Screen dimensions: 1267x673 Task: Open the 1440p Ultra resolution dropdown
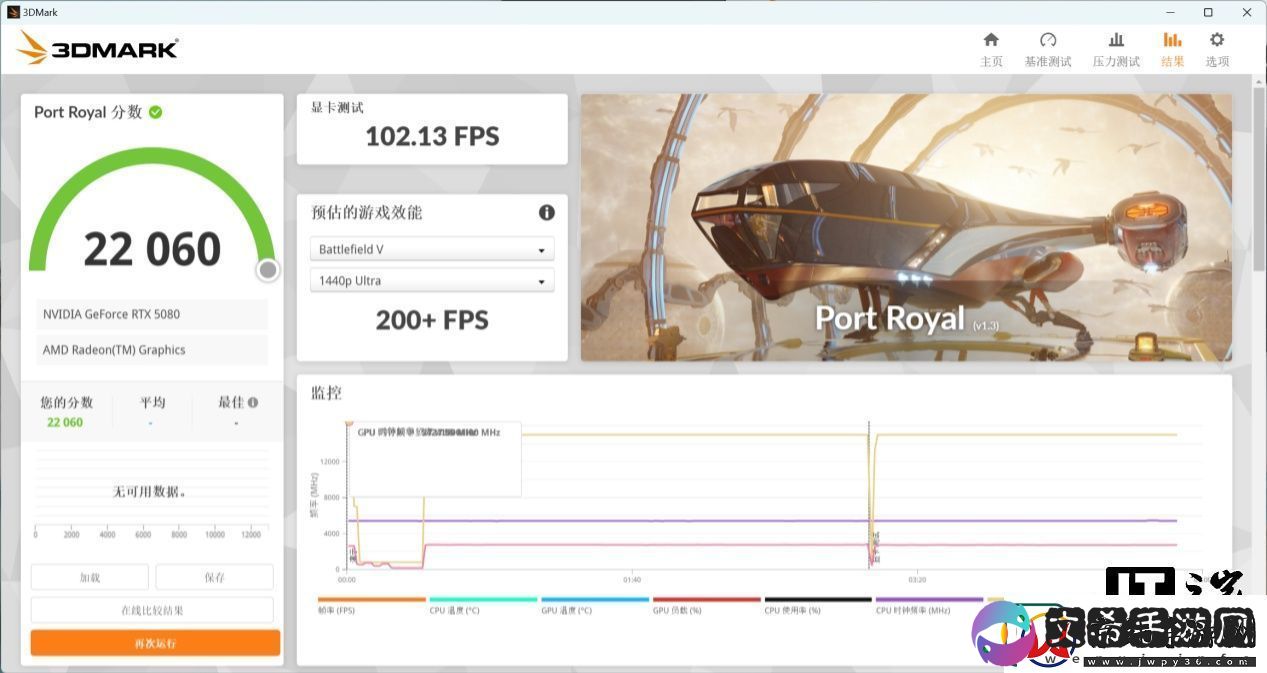coord(432,281)
